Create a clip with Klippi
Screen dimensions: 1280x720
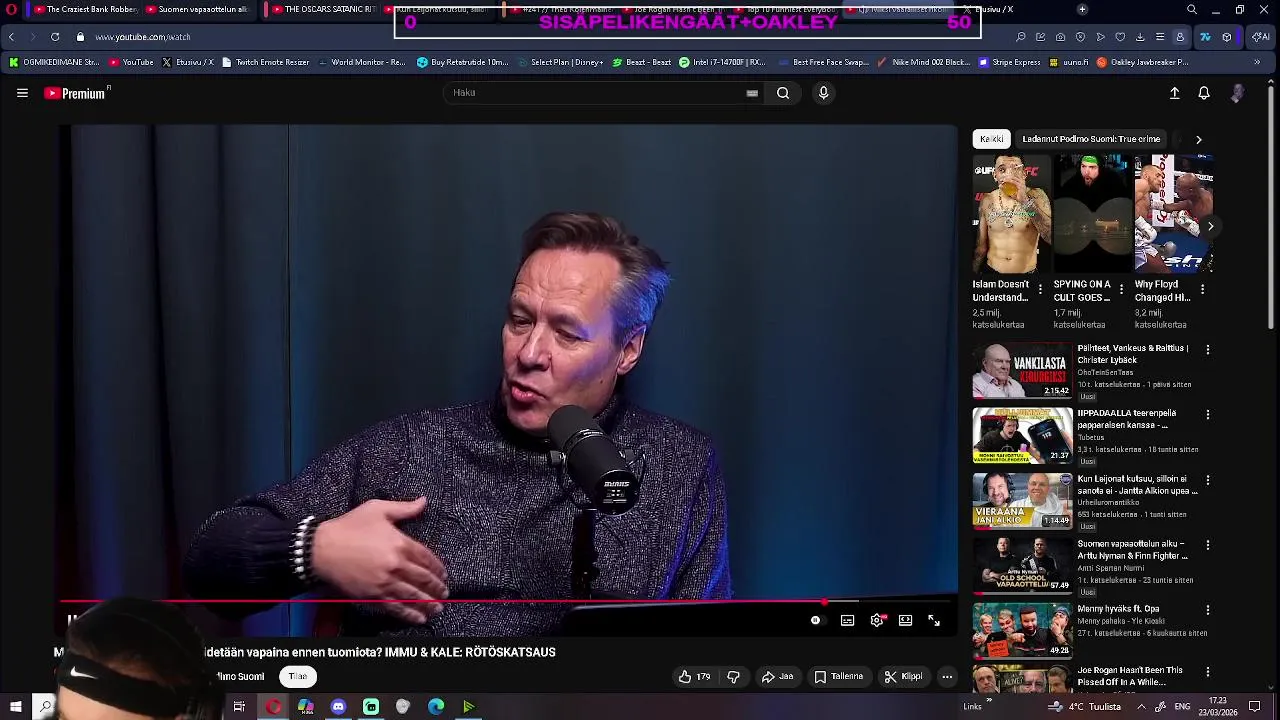pyautogui.click(x=903, y=677)
